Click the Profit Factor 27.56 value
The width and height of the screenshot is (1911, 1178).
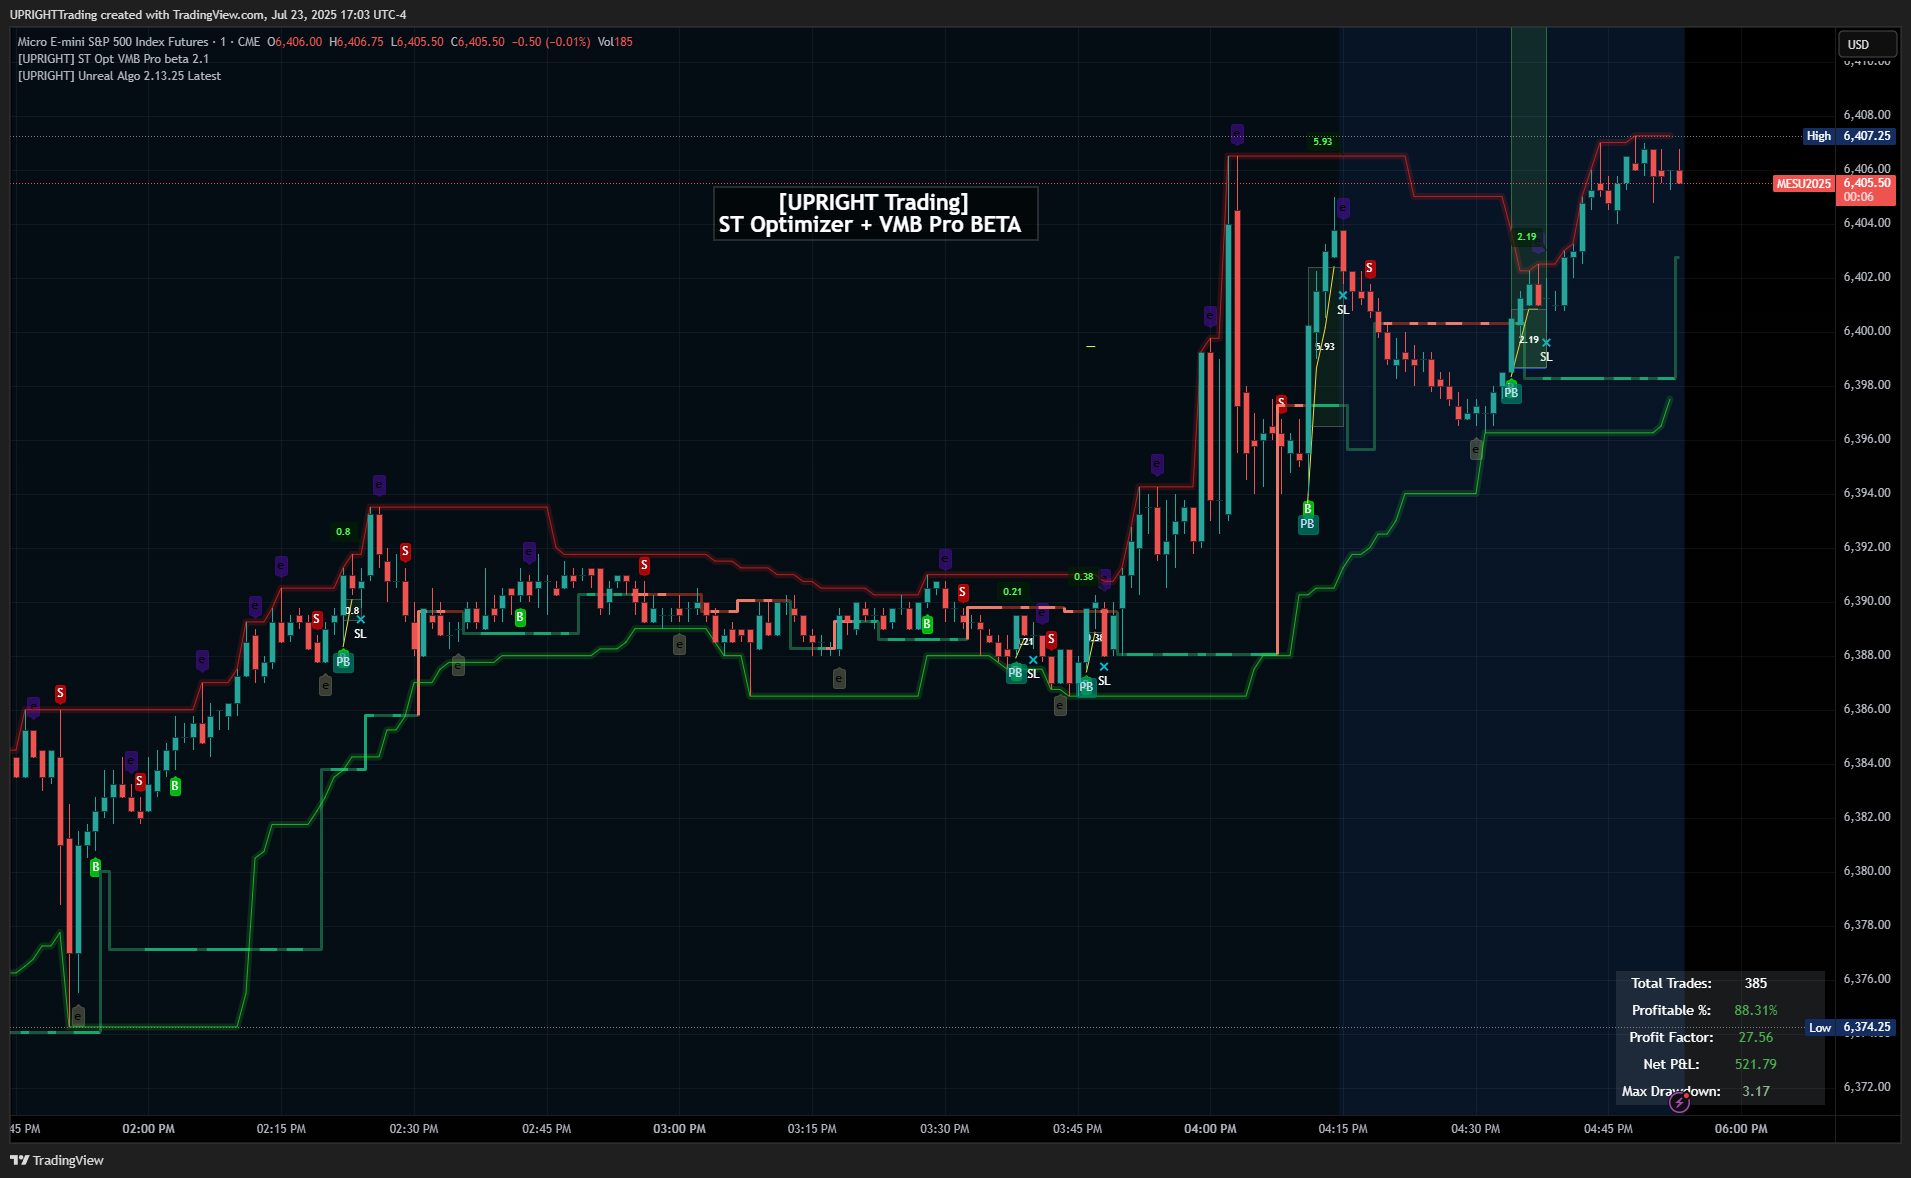1755,1037
